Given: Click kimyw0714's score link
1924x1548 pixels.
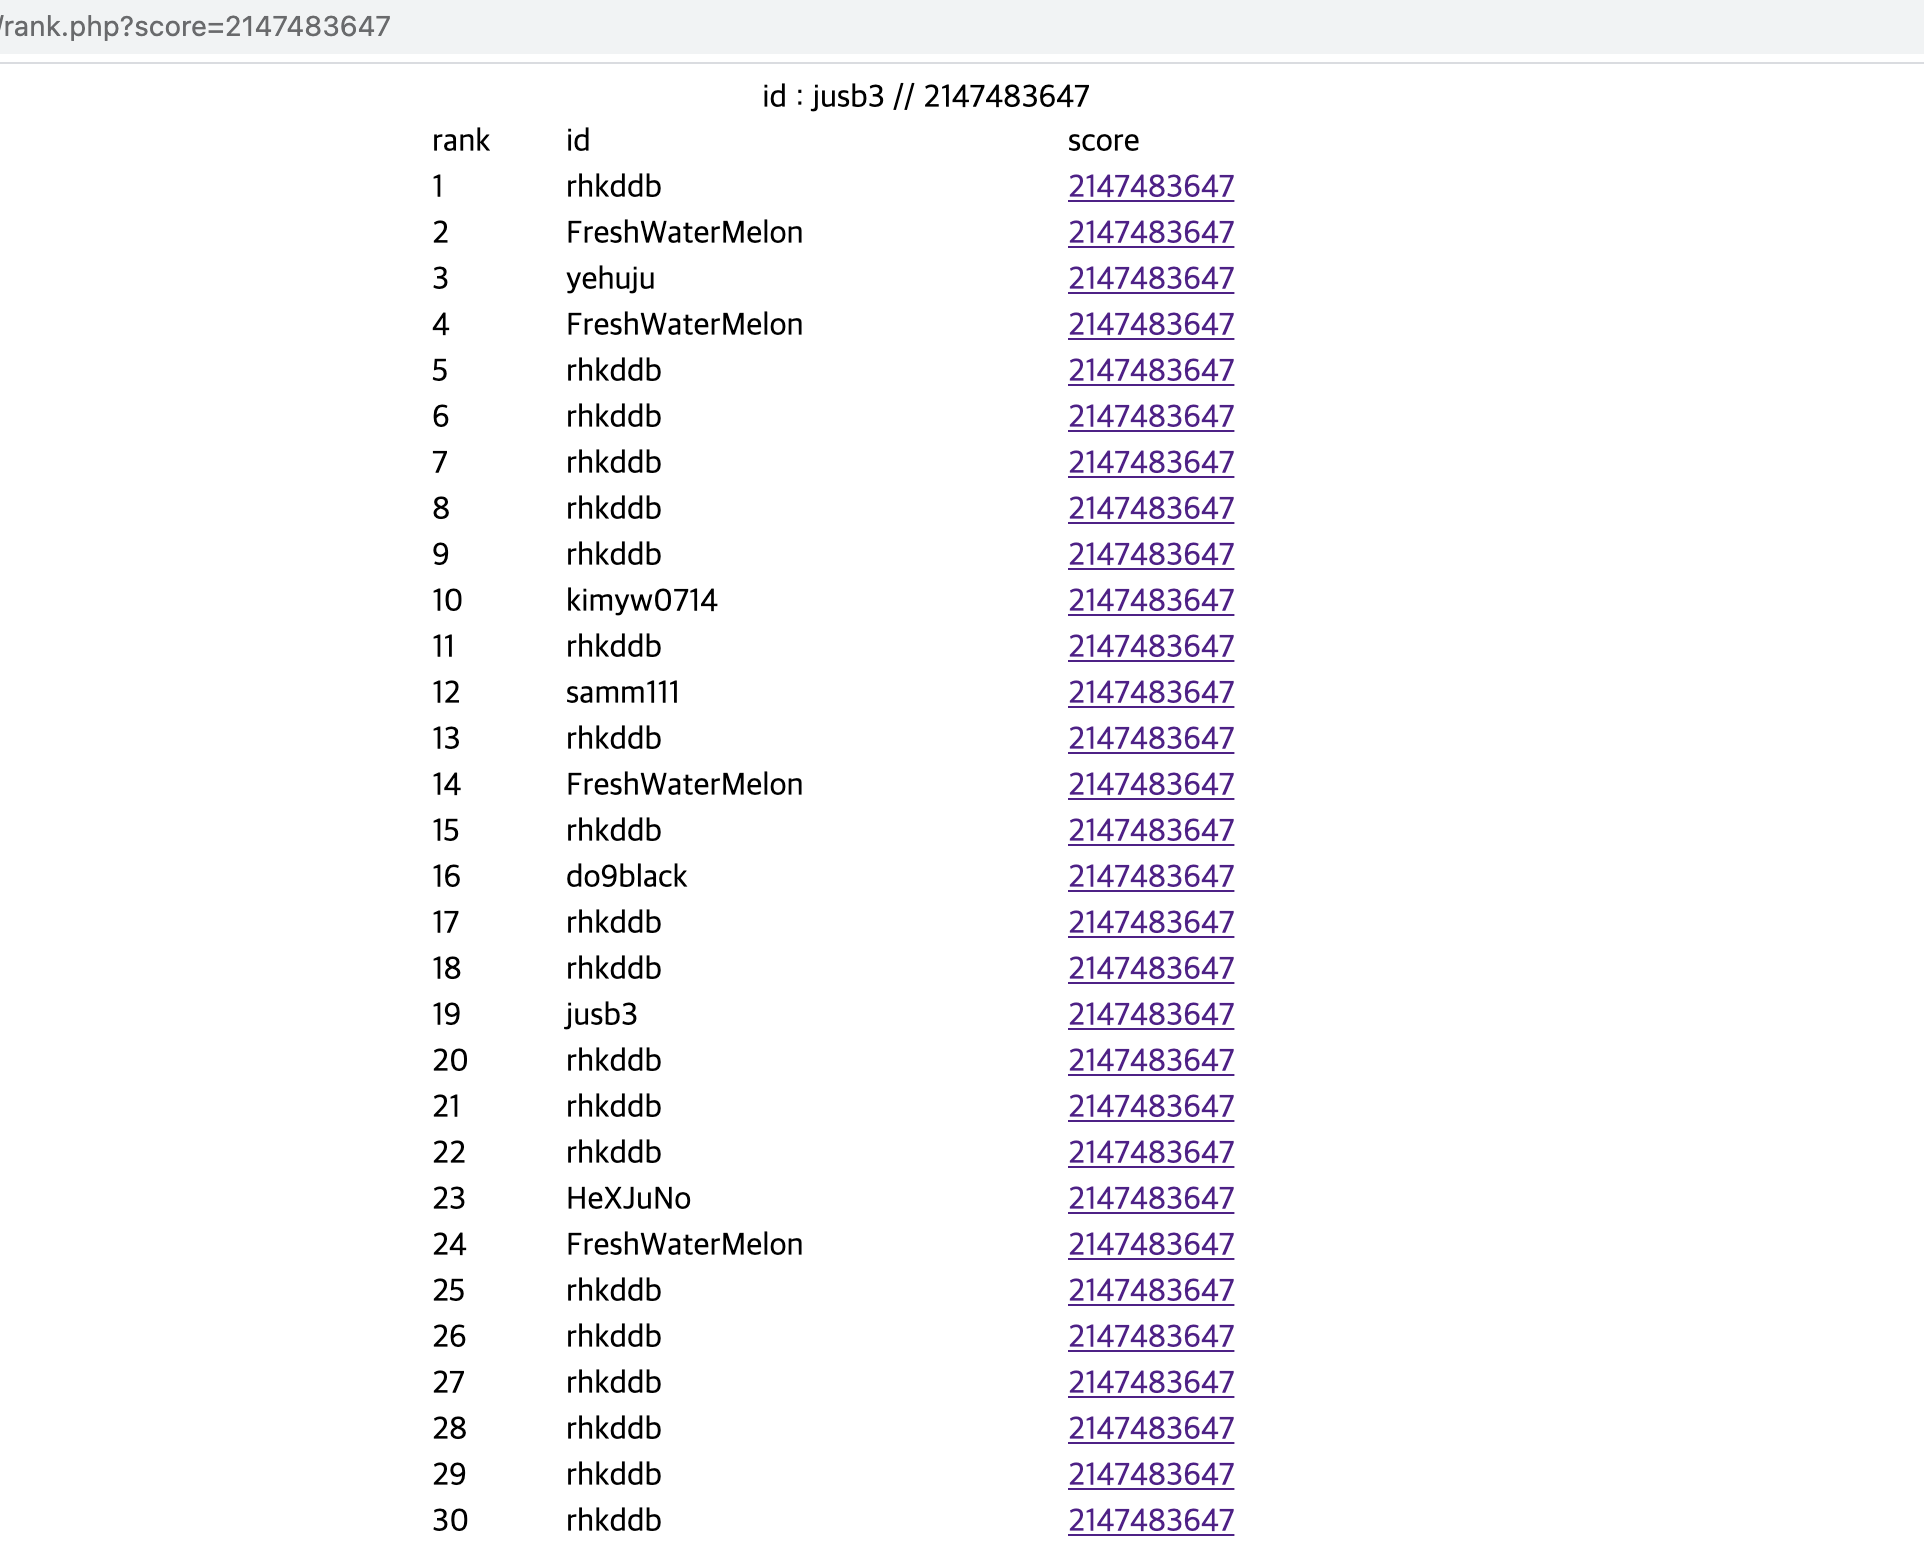Looking at the screenshot, I should click(1150, 600).
